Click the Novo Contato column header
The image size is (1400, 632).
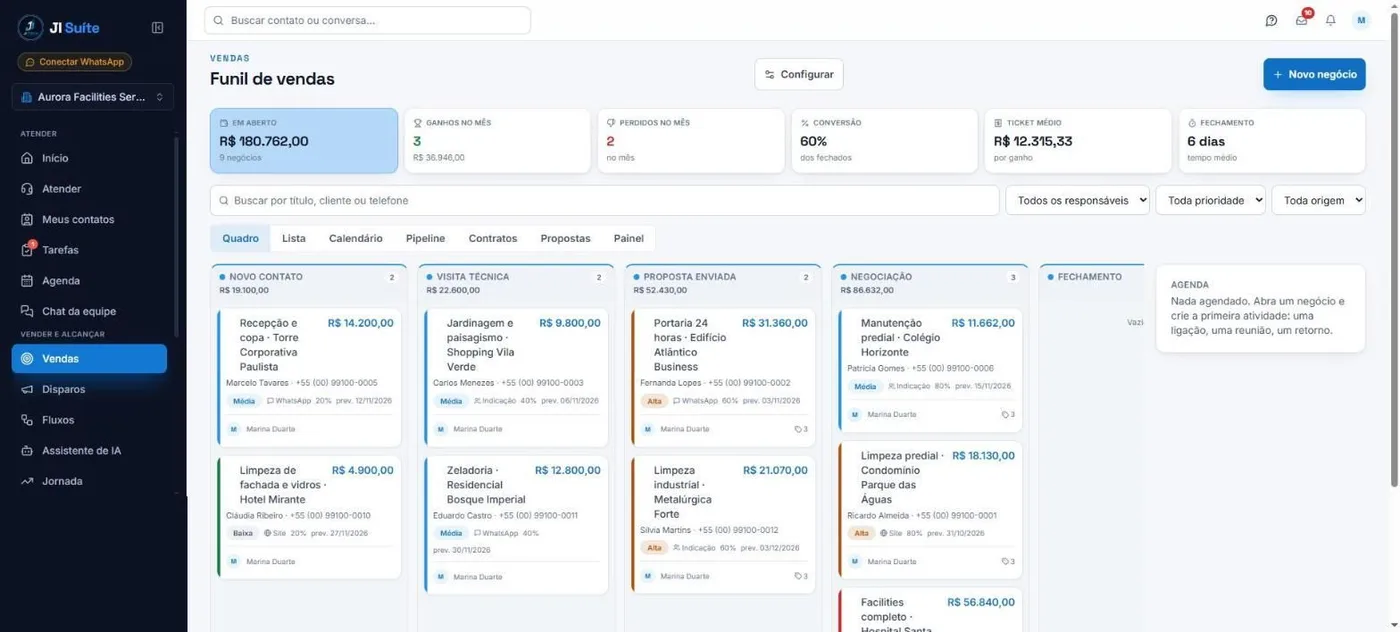(x=310, y=283)
